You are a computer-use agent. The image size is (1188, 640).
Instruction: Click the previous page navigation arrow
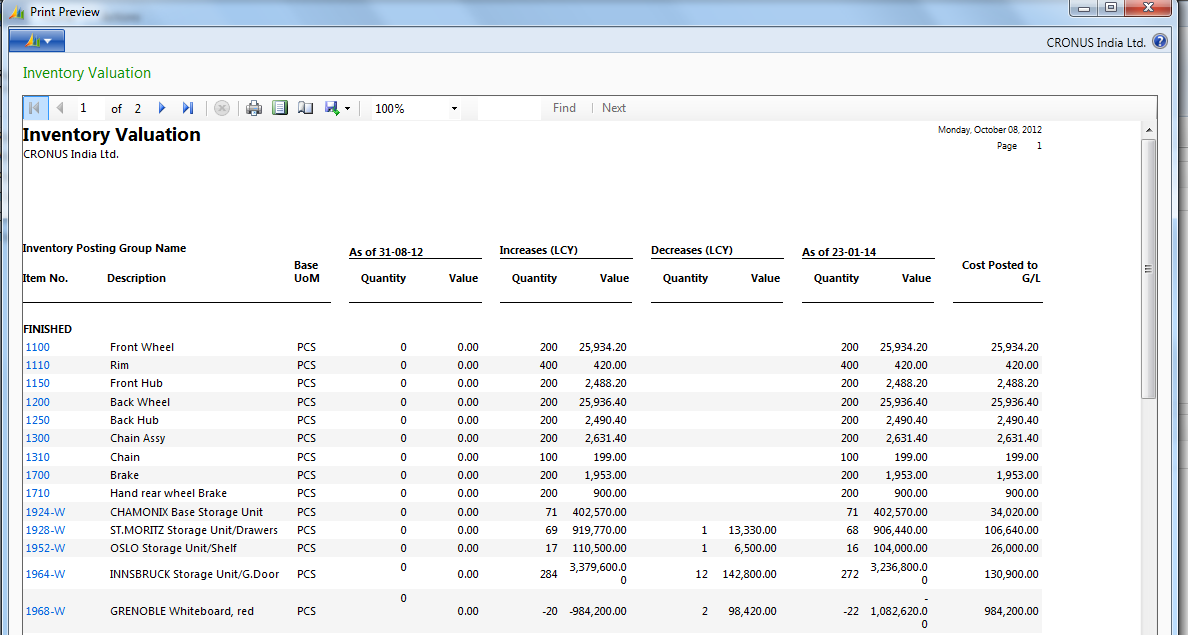pos(59,107)
